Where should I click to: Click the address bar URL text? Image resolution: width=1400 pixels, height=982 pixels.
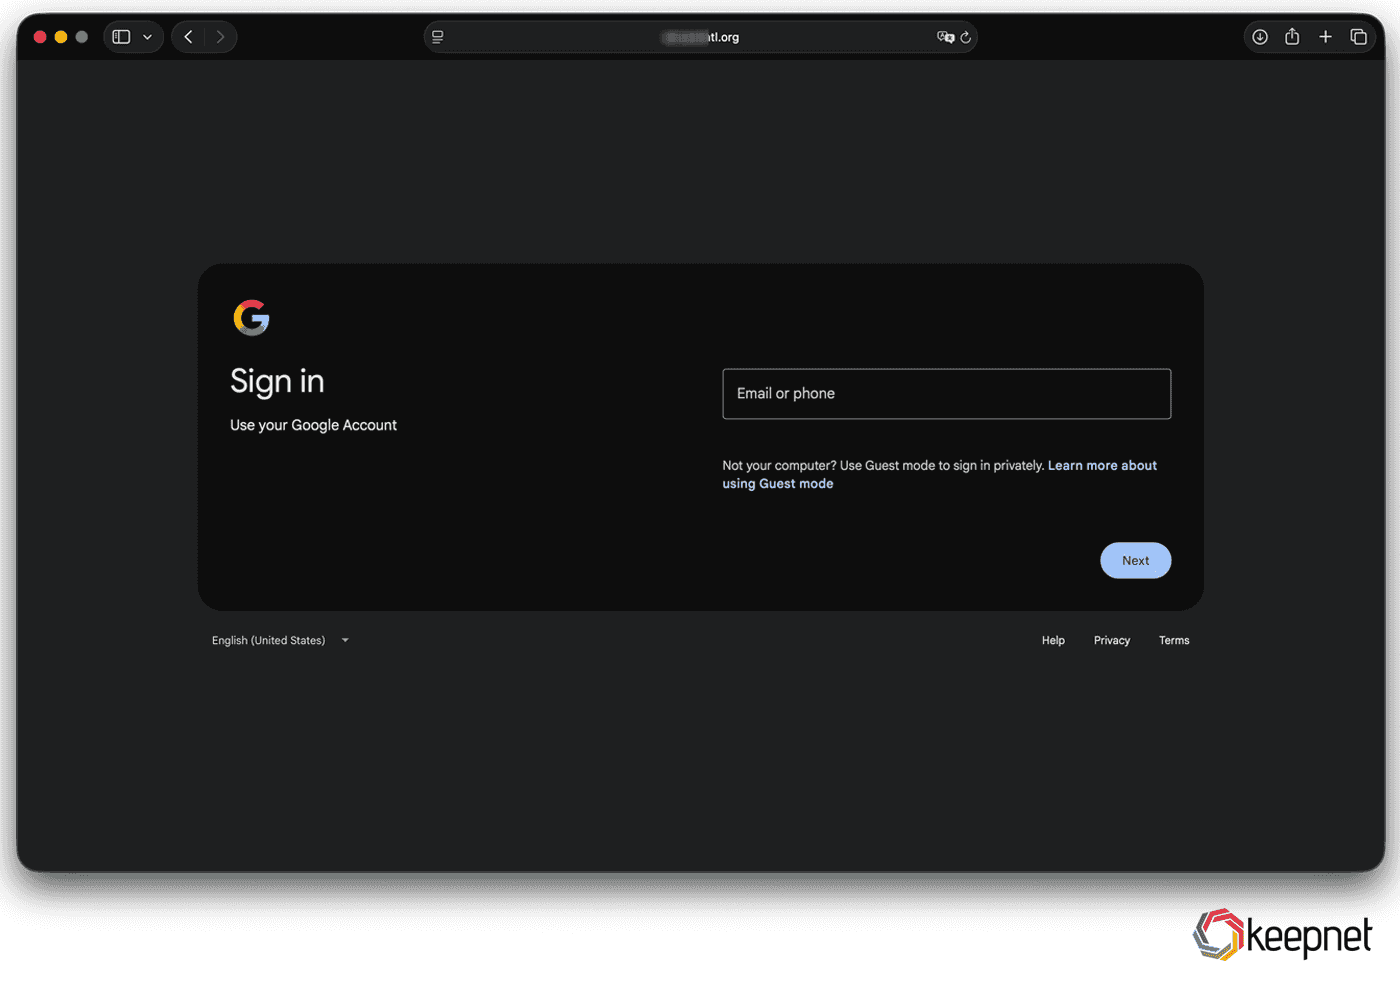700,37
